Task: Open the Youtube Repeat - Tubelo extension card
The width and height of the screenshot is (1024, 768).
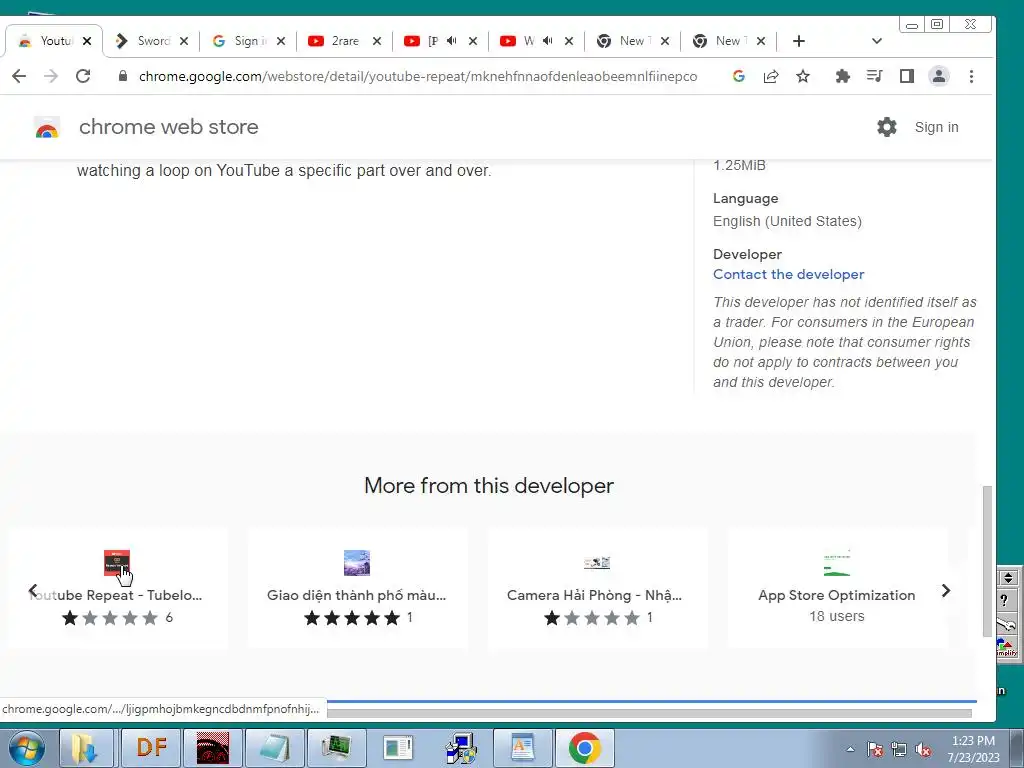Action: (x=118, y=588)
